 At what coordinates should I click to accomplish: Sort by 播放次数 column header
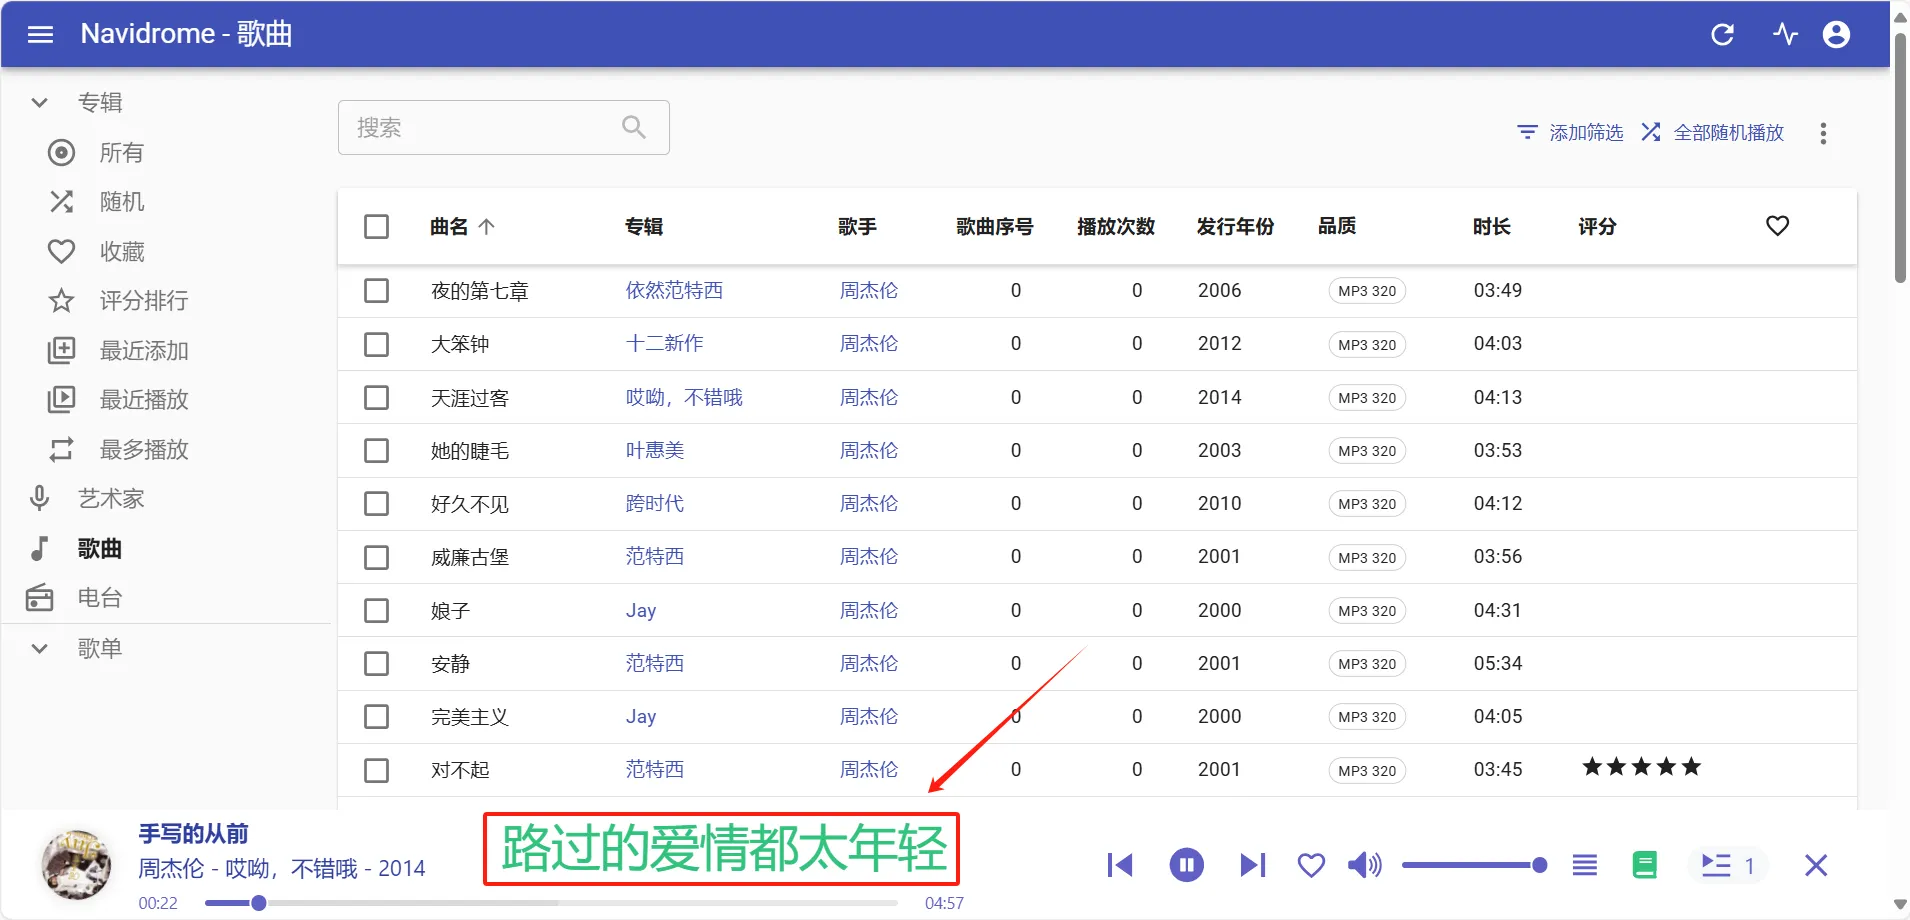(x=1116, y=227)
